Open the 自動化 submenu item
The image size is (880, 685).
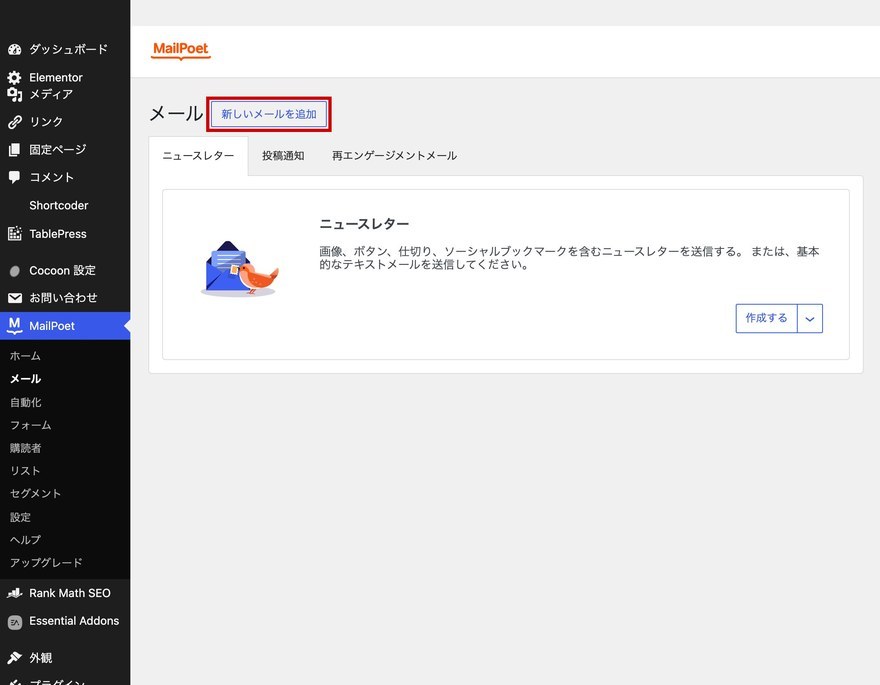[25, 402]
